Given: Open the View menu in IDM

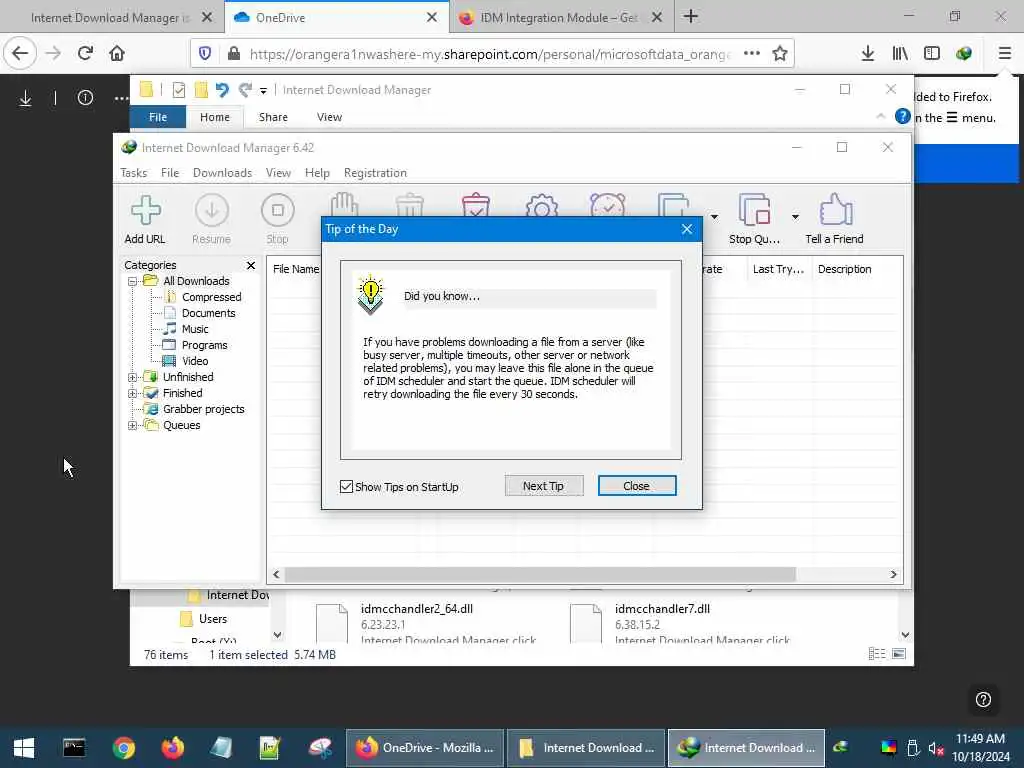Looking at the screenshot, I should [278, 173].
